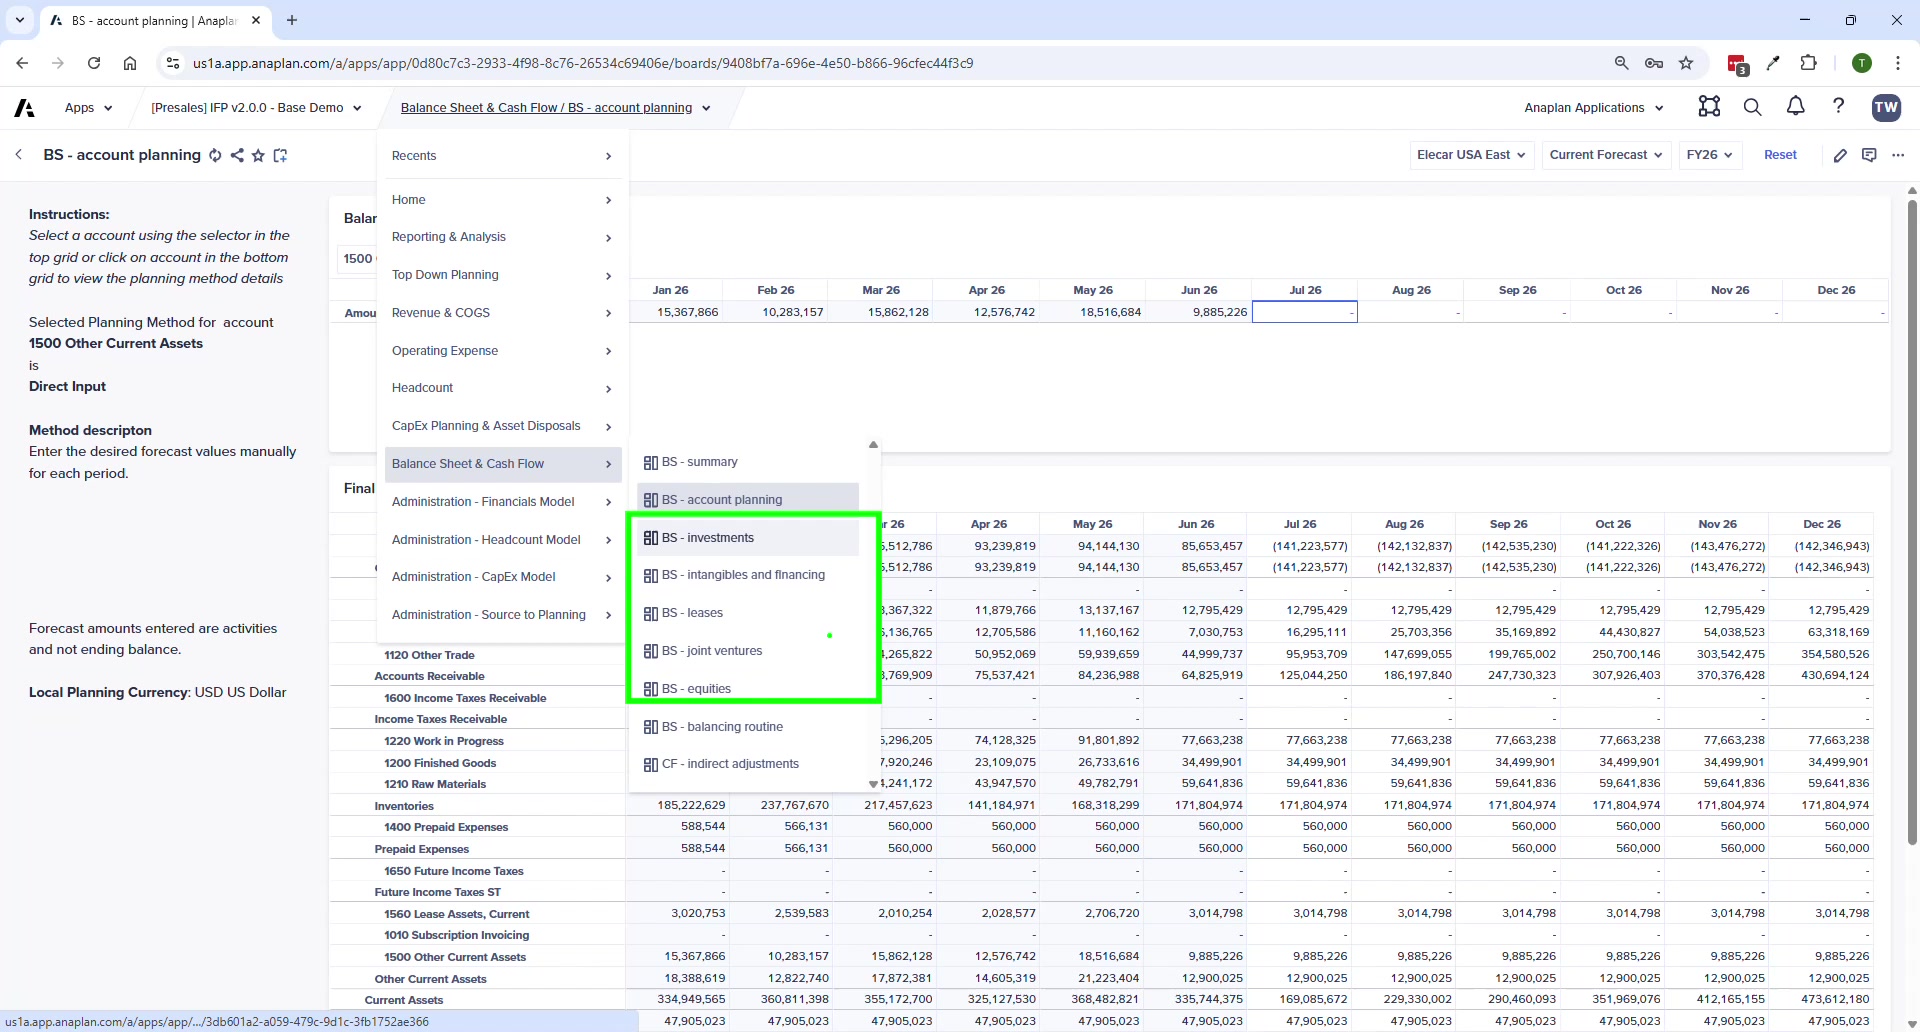Open Anaplan notifications bell

click(1795, 107)
